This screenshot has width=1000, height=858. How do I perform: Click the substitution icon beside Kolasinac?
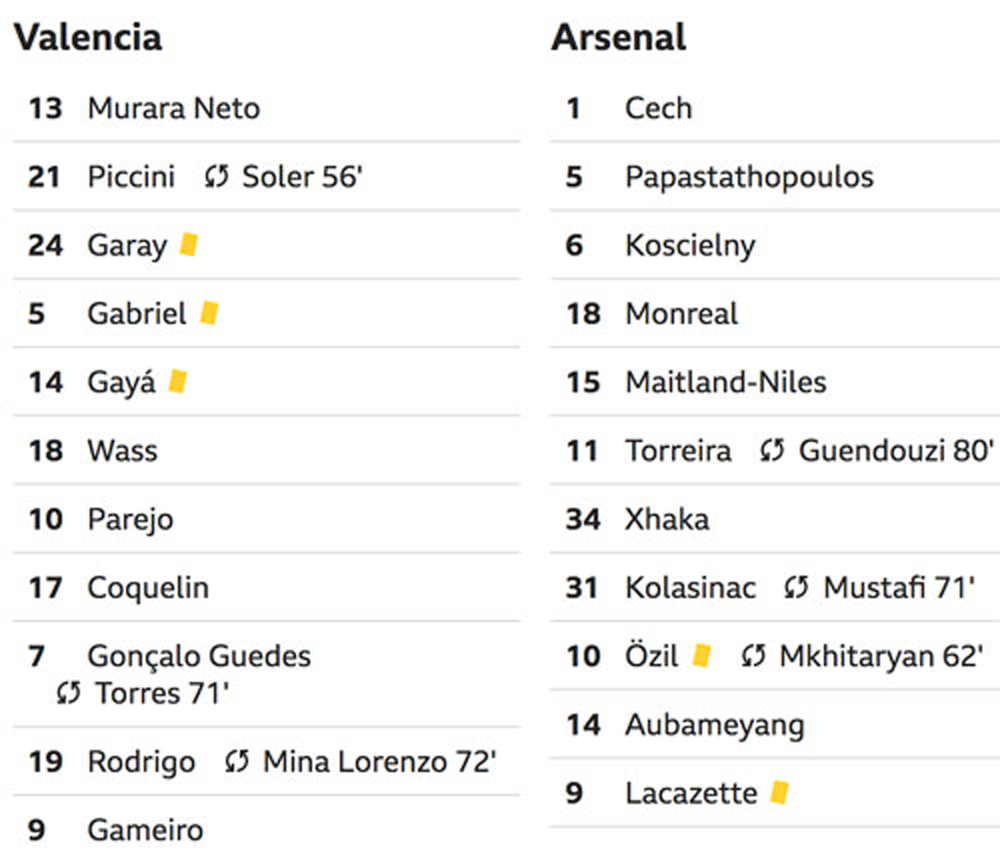click(x=796, y=588)
